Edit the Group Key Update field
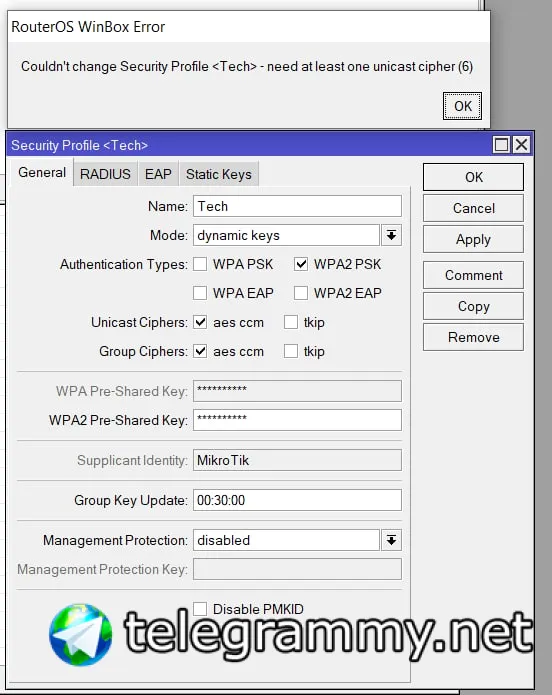The height and width of the screenshot is (695, 552). 297,500
